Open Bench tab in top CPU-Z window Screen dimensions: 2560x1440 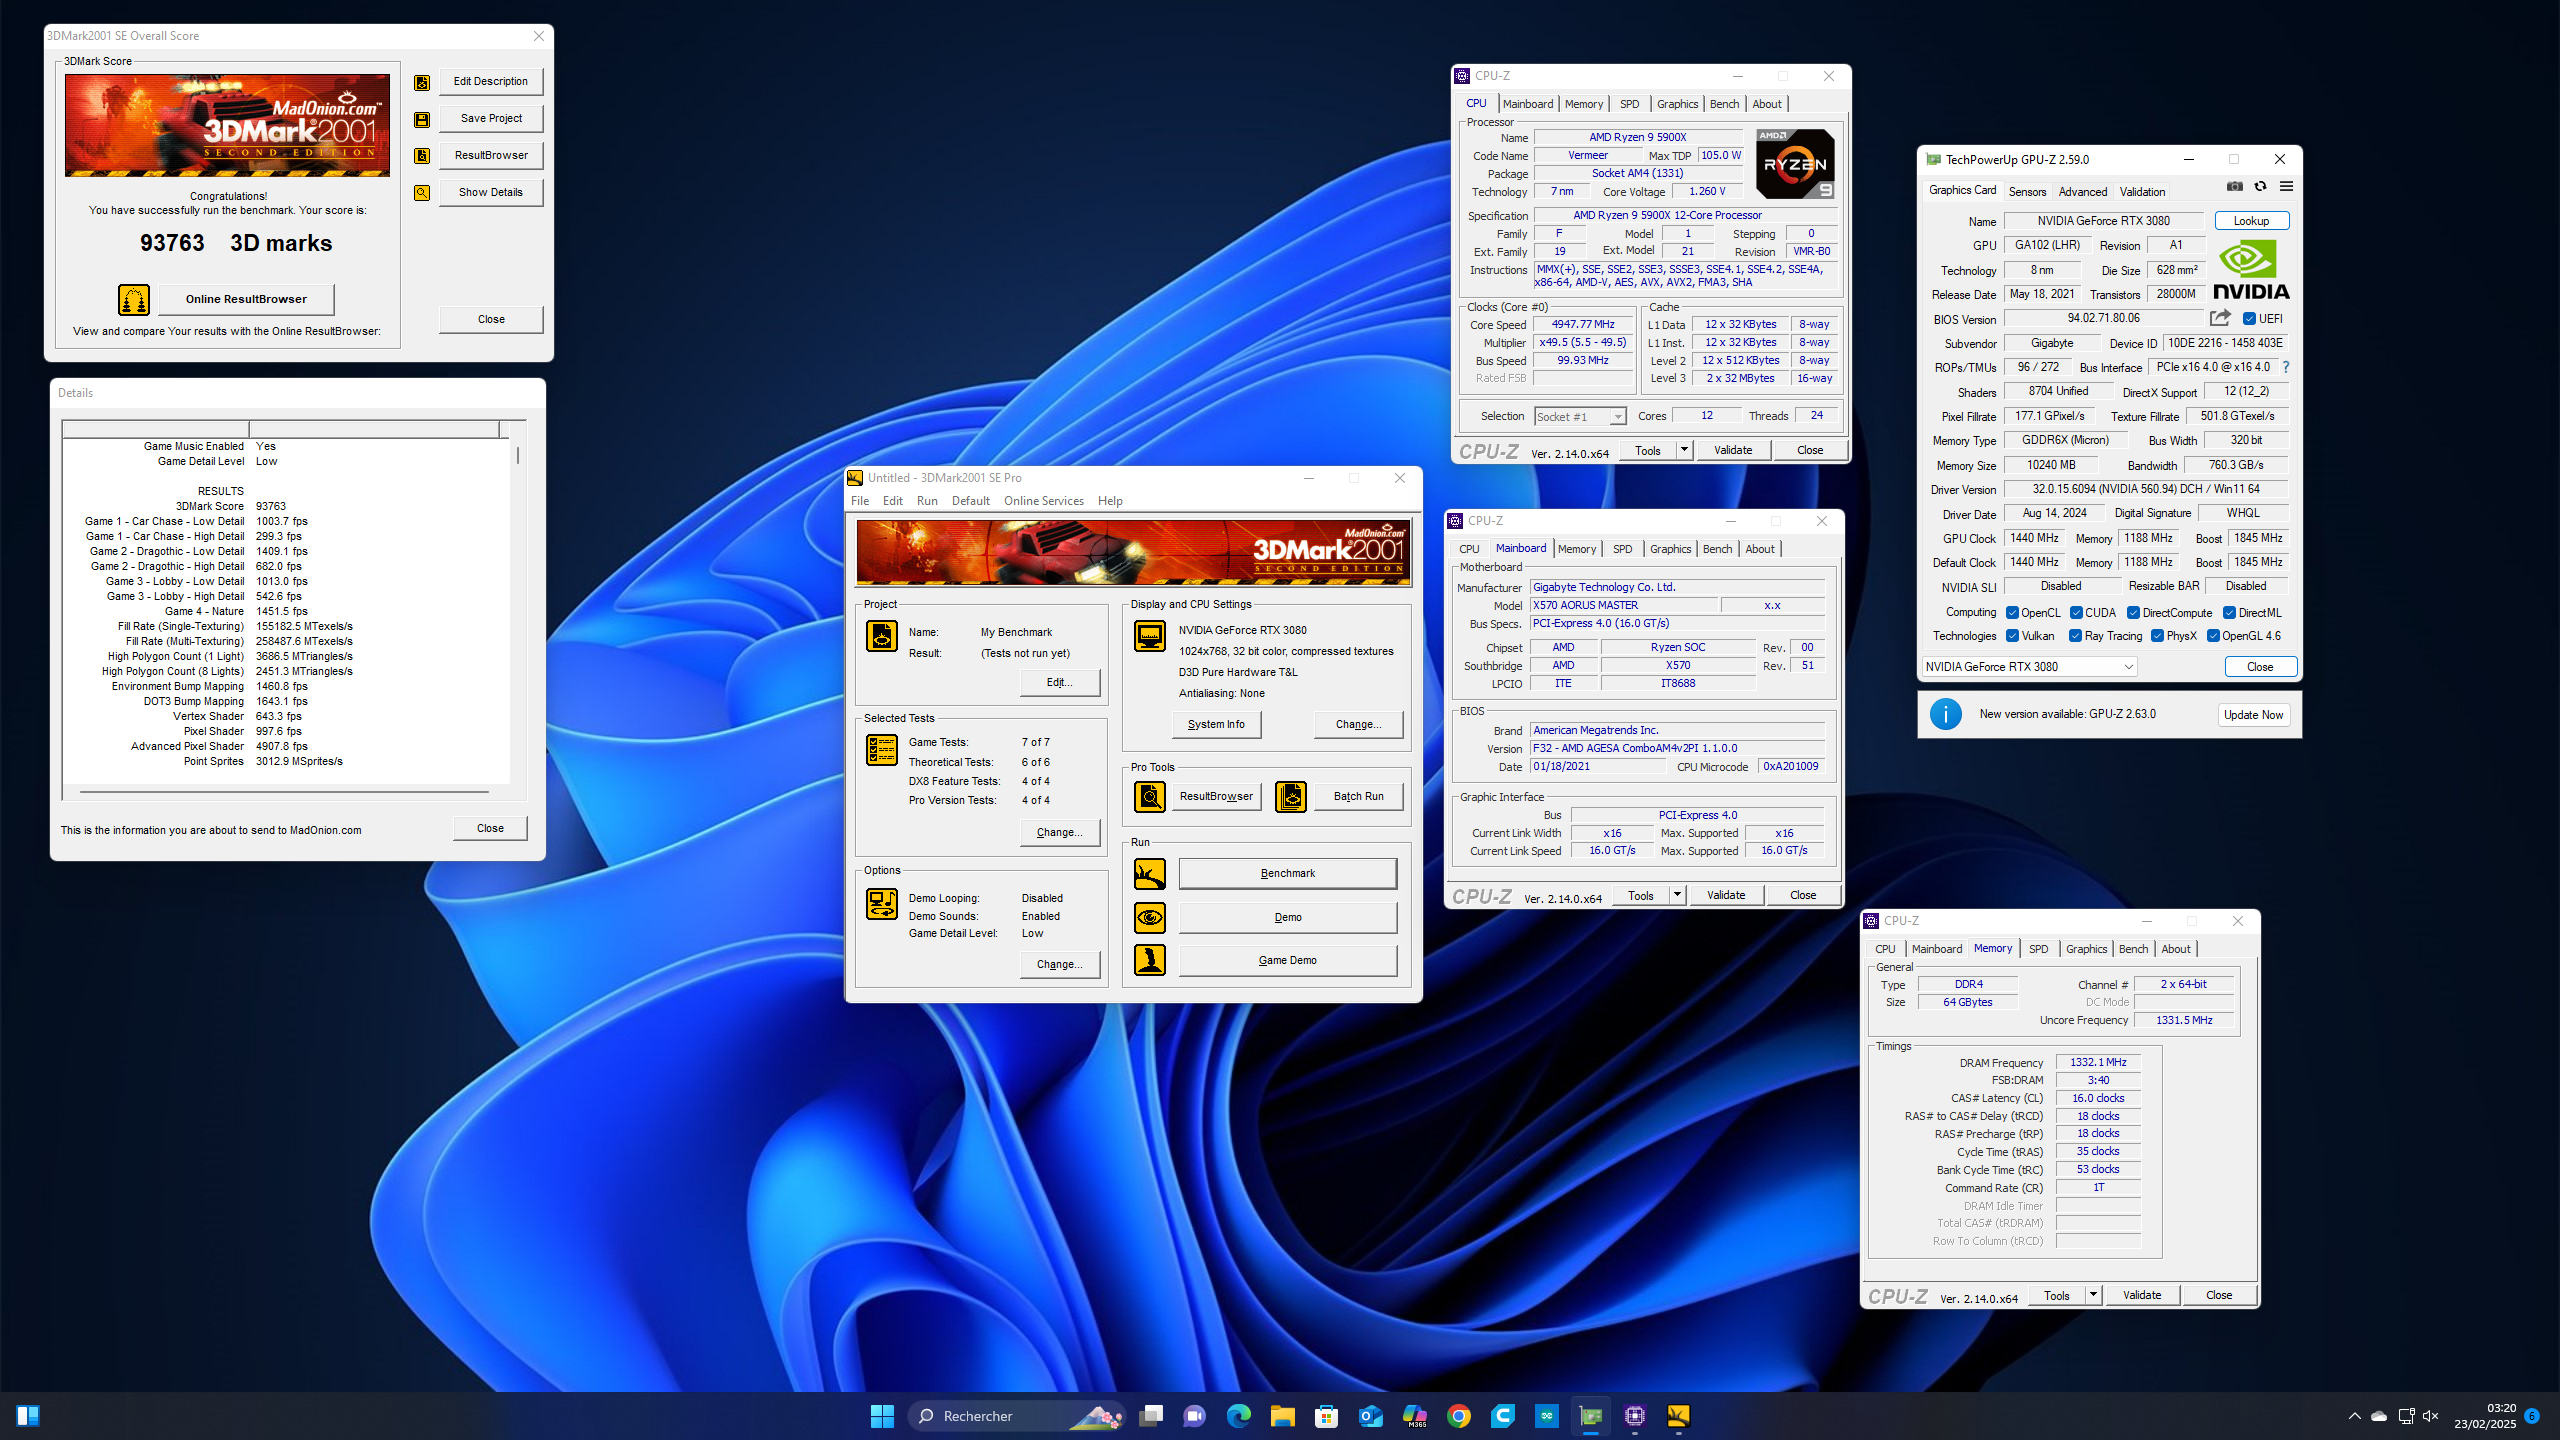click(1724, 104)
